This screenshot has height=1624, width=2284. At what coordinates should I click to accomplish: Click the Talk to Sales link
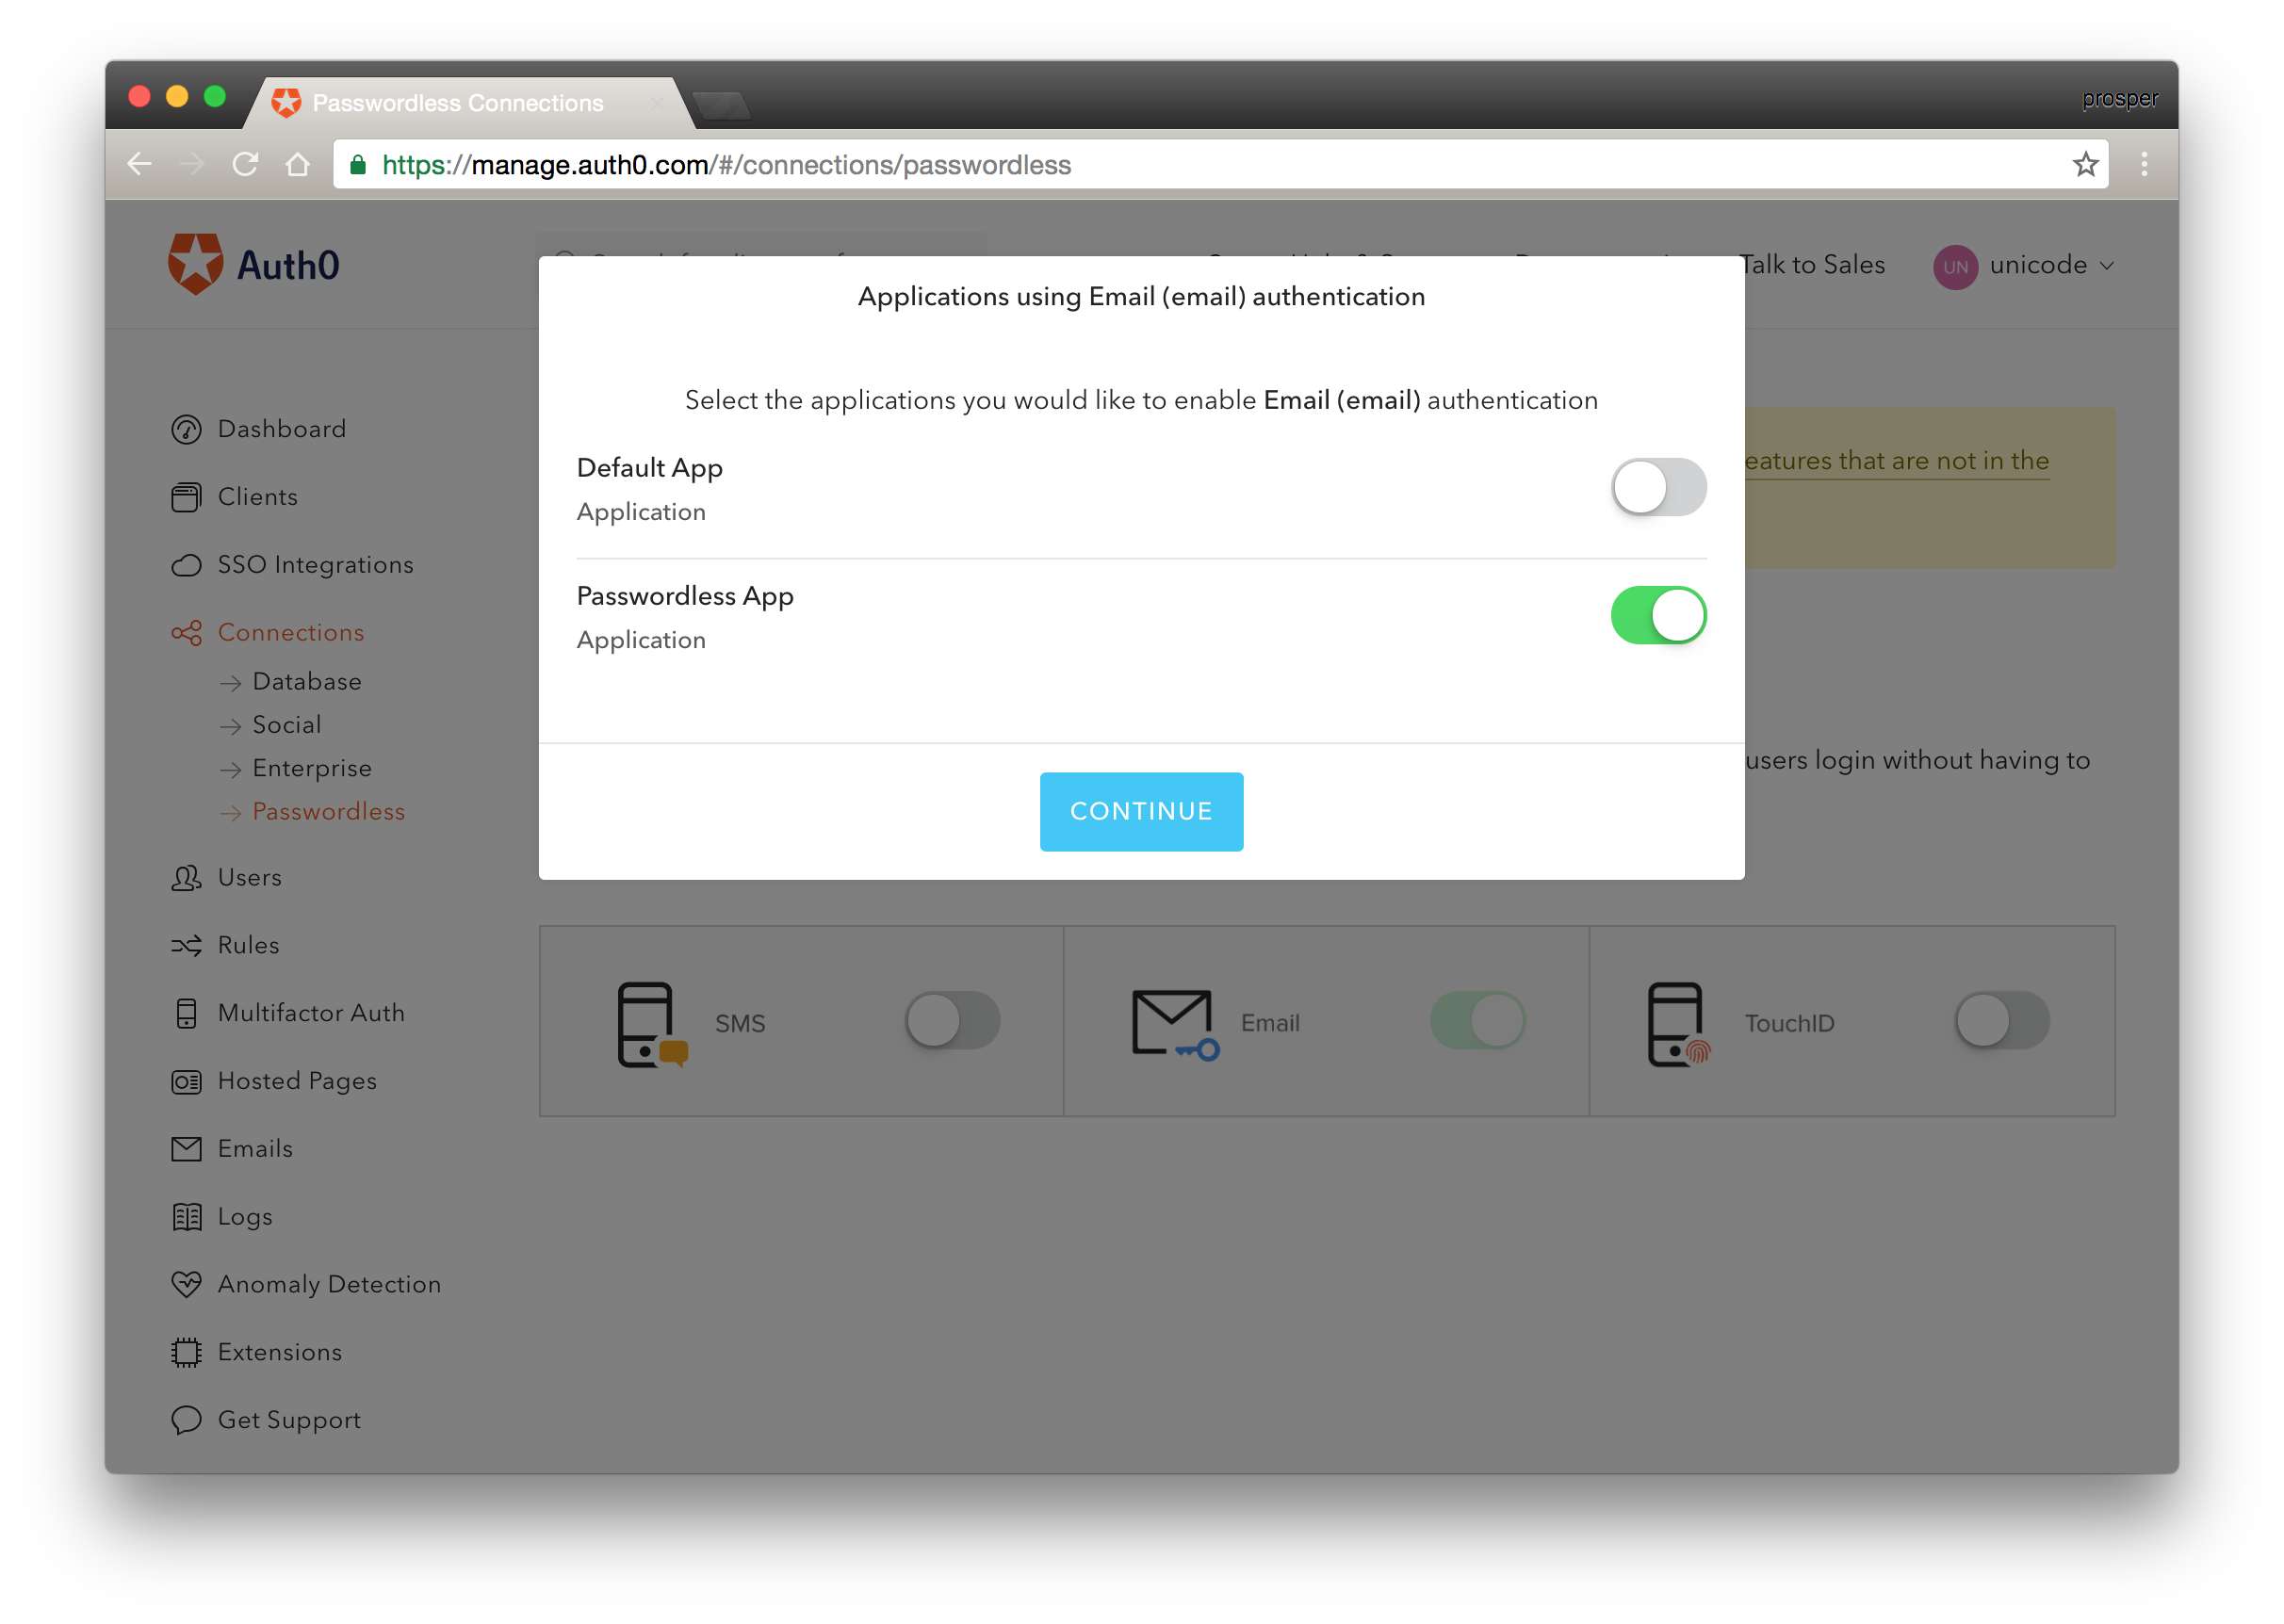coord(1807,266)
